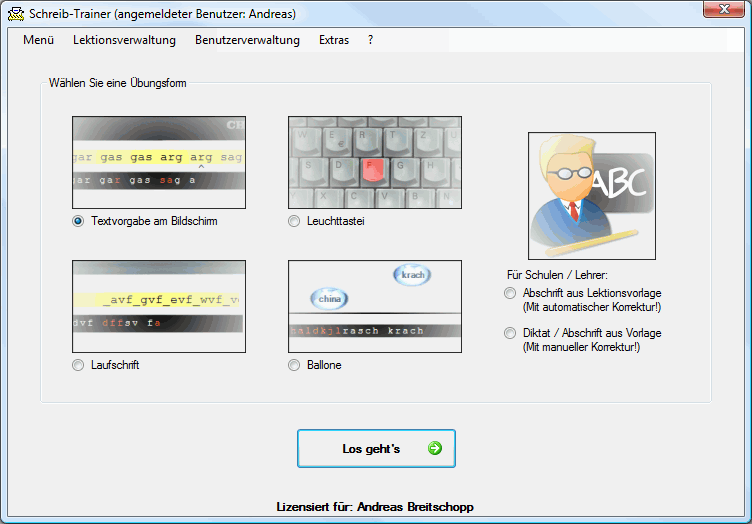Screen dimensions: 752x524
Task: Select the Leuchttastei radio option
Action: pyautogui.click(x=294, y=221)
